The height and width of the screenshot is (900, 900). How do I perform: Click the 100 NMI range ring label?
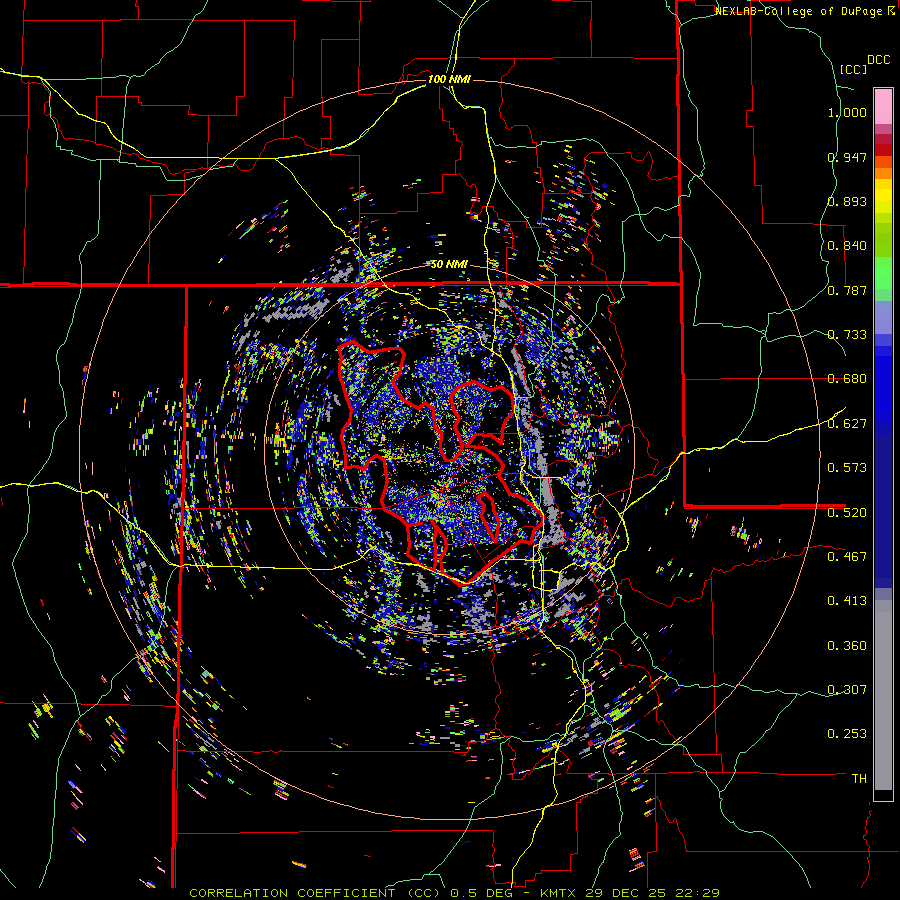click(449, 79)
